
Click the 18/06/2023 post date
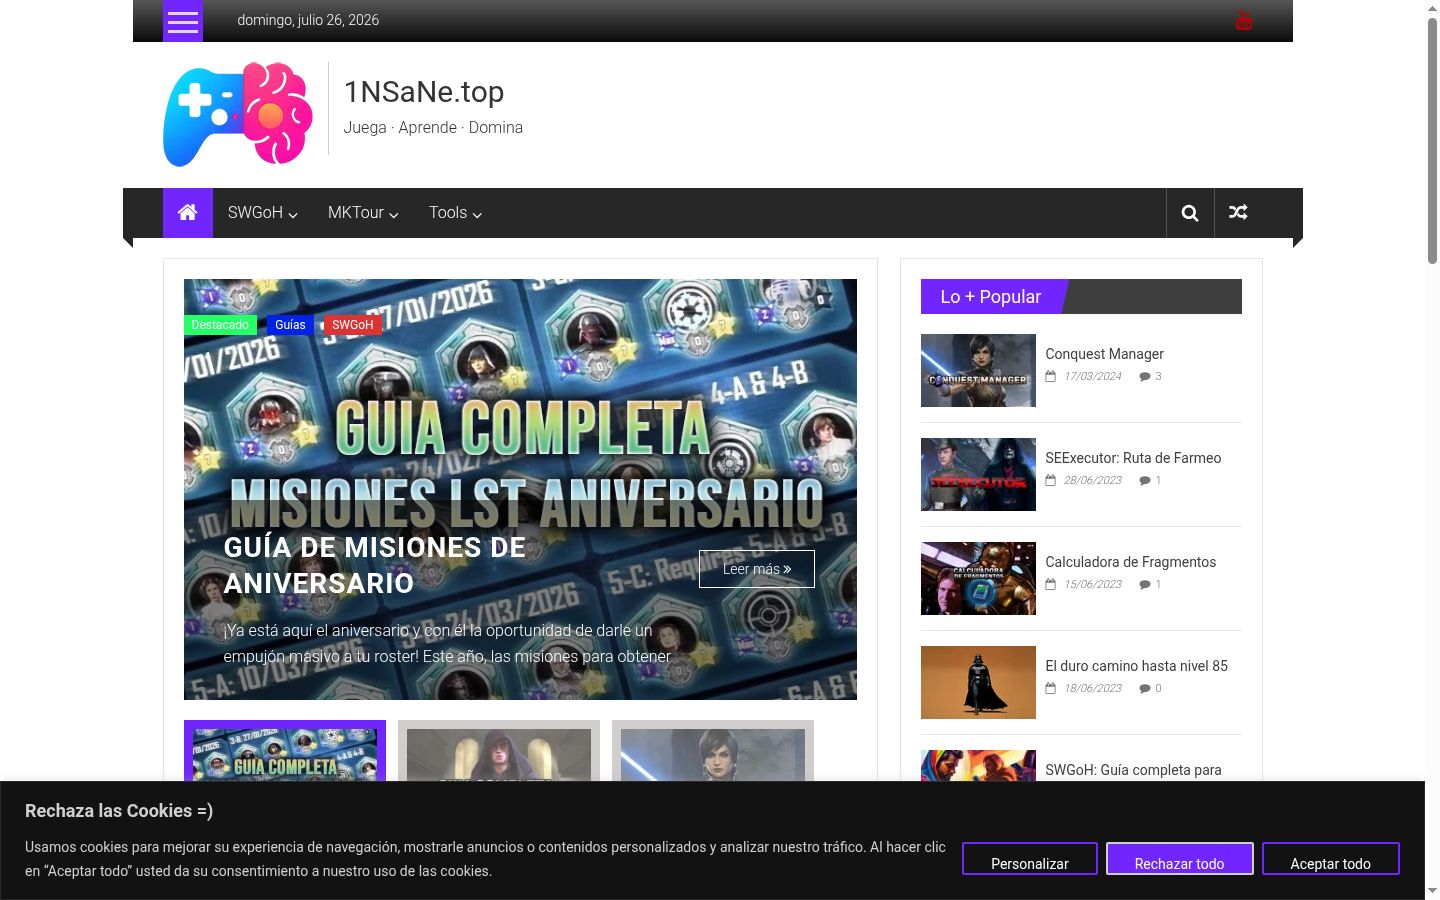[x=1093, y=689]
